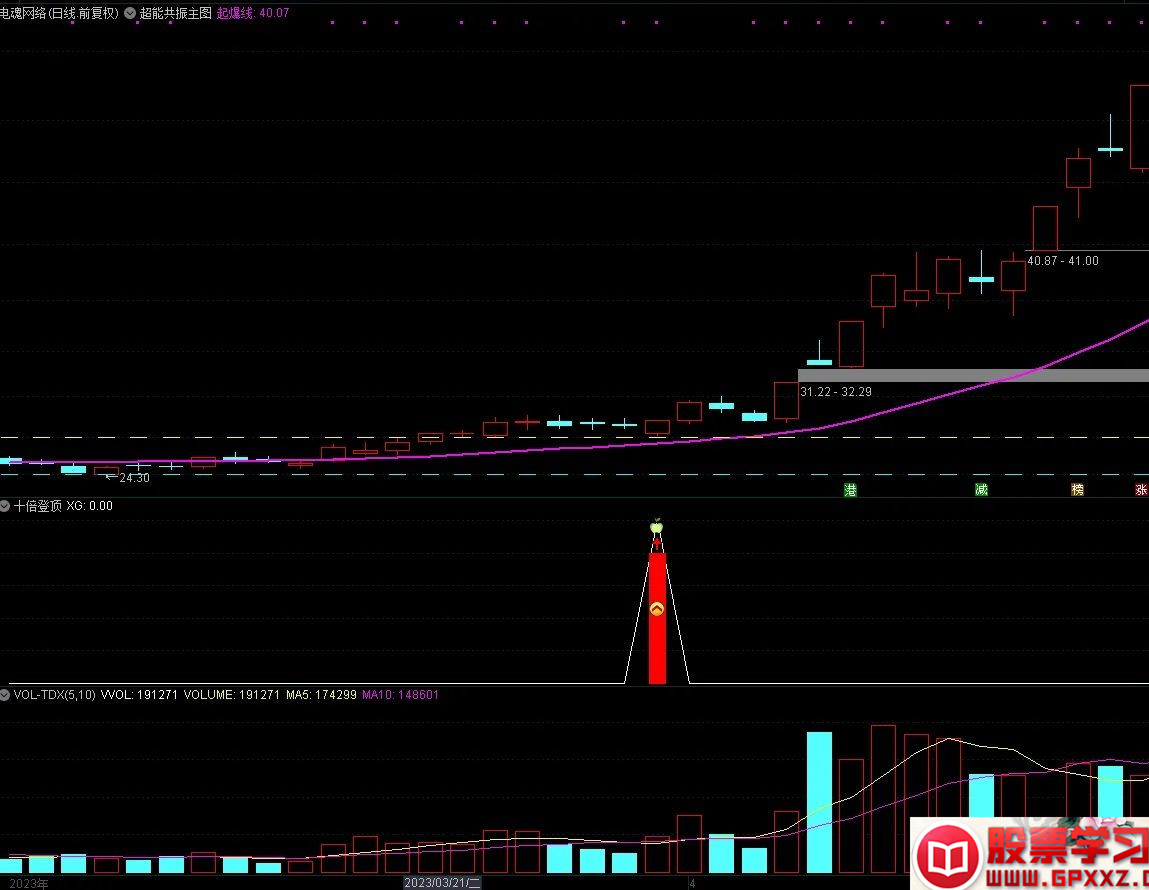Click the 31.22 - 32.29 gap label
This screenshot has width=1149, height=890.
(x=835, y=392)
